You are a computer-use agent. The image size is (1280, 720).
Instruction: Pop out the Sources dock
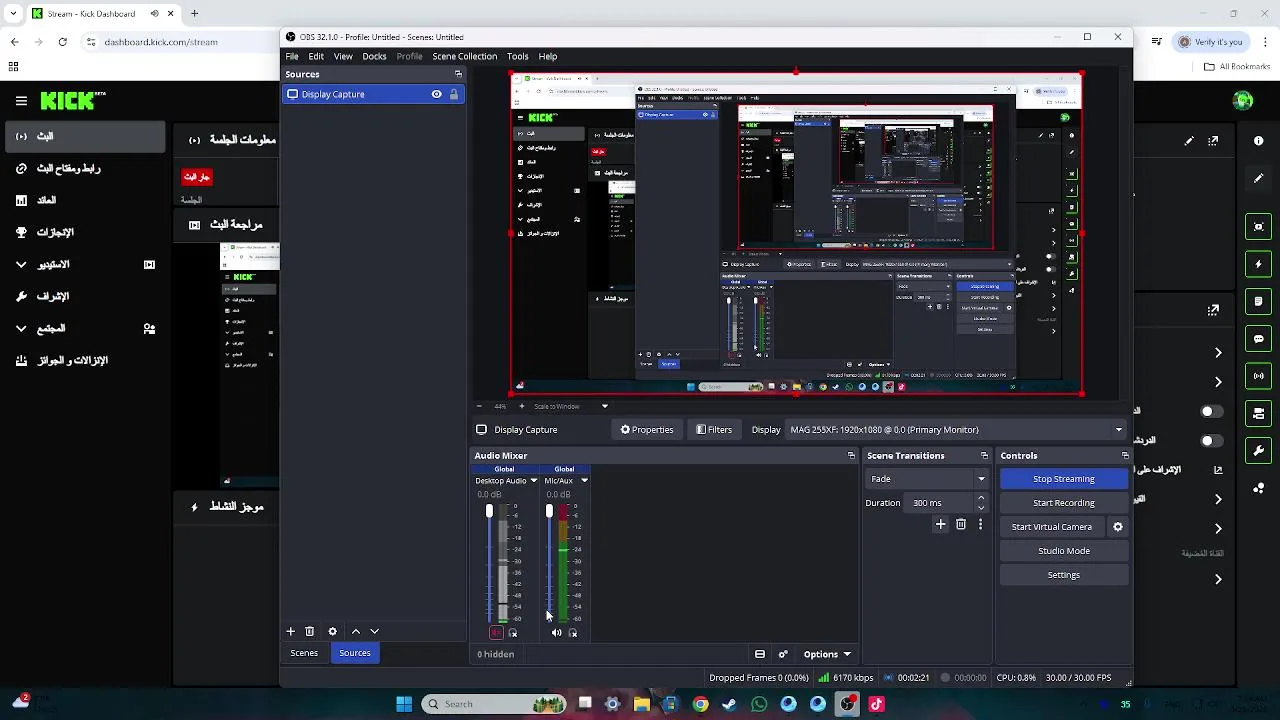pyautogui.click(x=458, y=74)
